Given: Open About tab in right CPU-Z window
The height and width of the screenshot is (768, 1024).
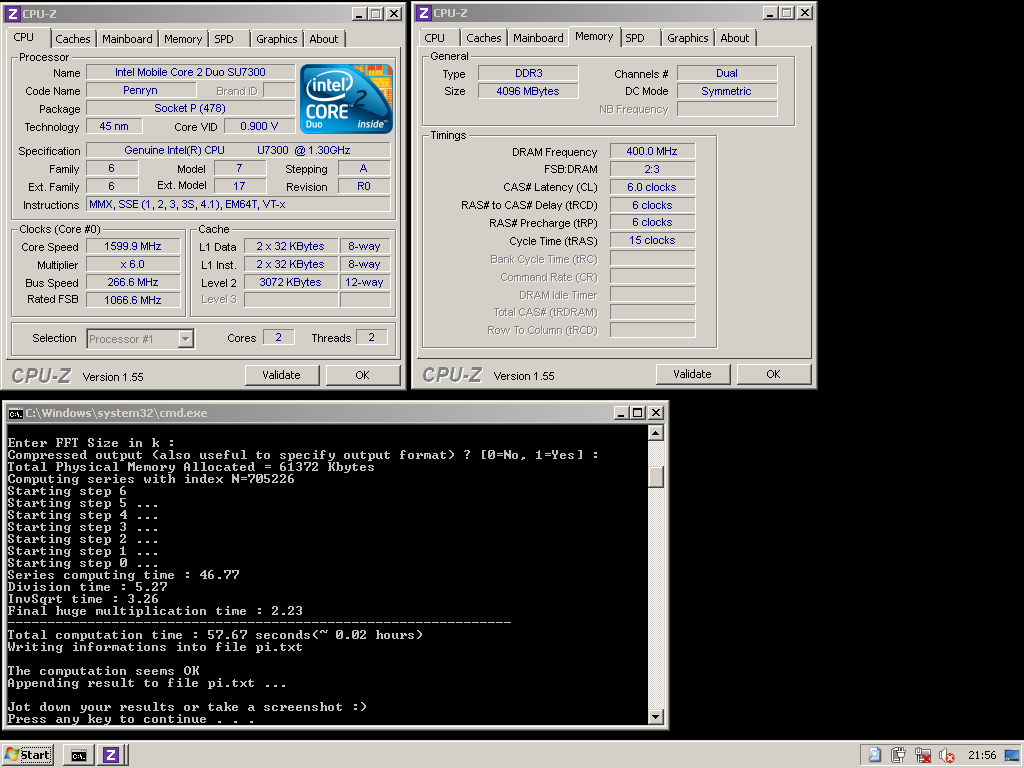Looking at the screenshot, I should pos(735,38).
